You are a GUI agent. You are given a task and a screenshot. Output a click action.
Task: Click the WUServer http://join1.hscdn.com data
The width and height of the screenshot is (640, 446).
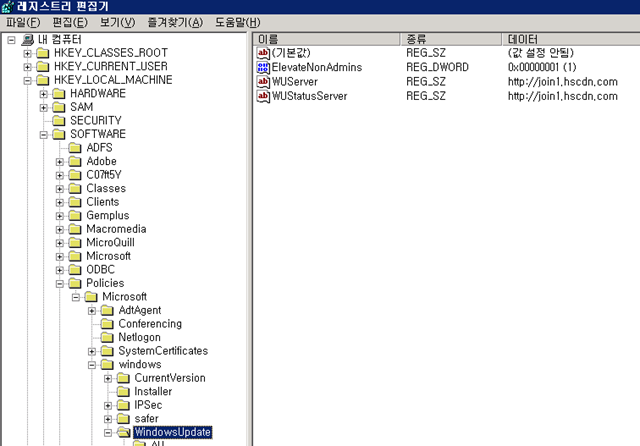pyautogui.click(x=562, y=82)
